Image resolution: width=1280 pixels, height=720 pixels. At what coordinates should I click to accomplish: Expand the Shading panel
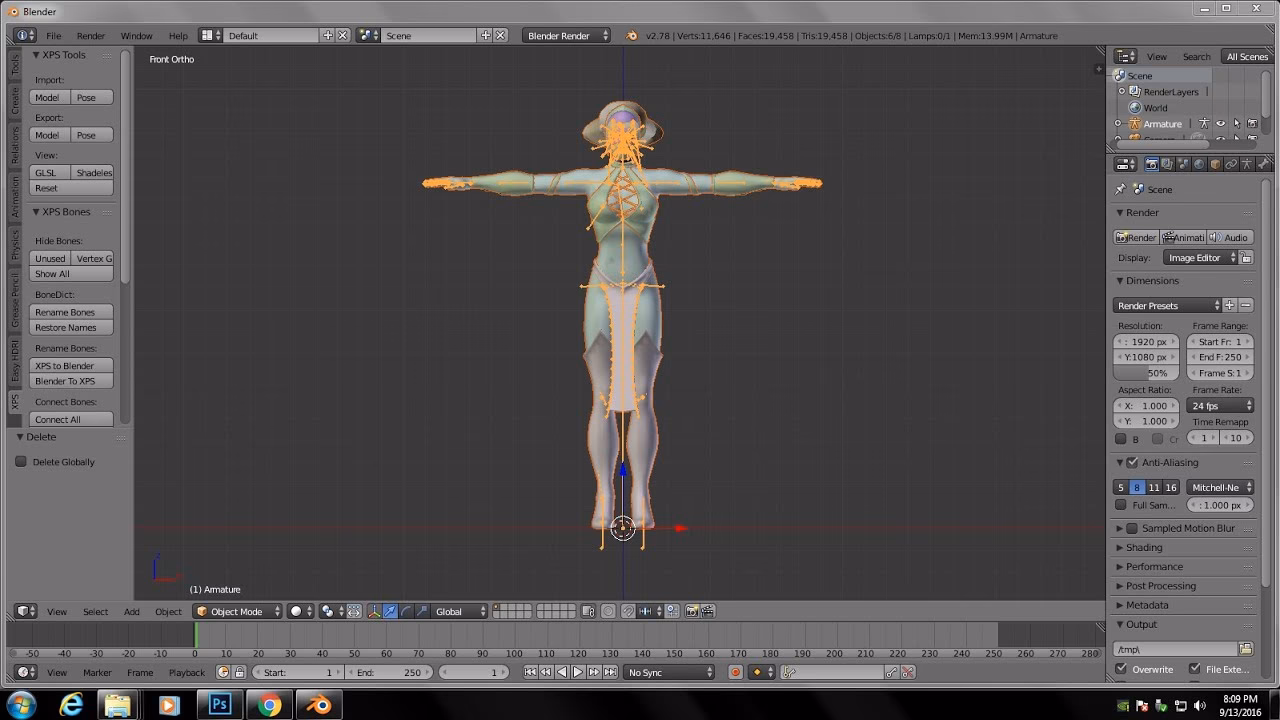(x=1144, y=547)
